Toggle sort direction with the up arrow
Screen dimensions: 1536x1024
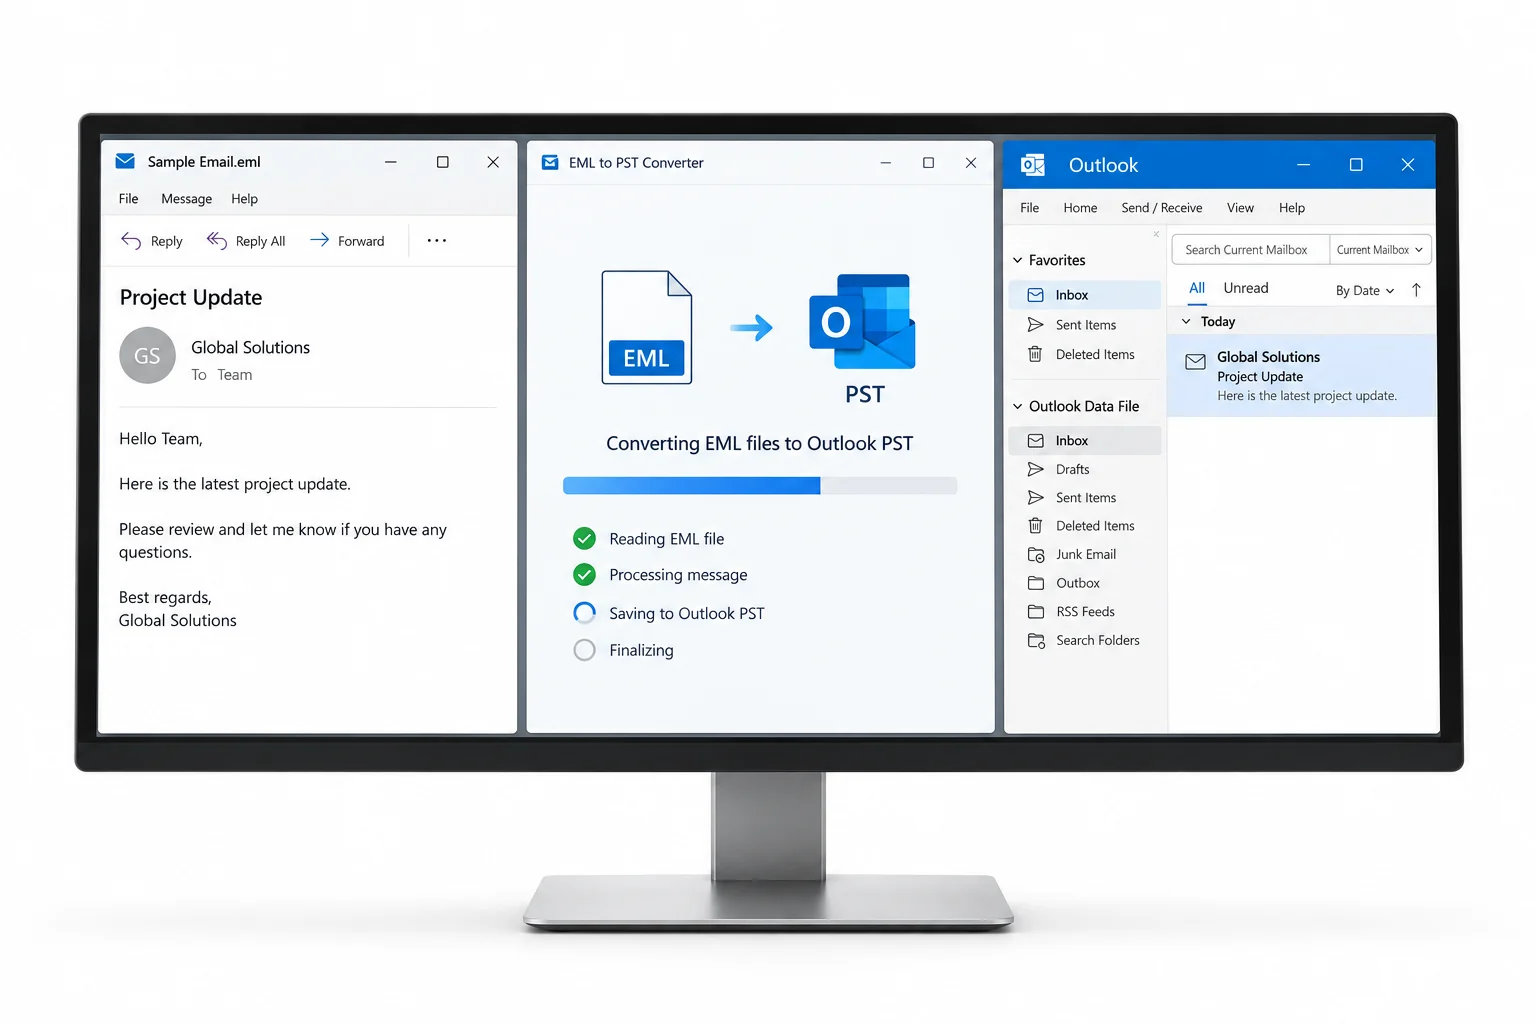tap(1416, 290)
